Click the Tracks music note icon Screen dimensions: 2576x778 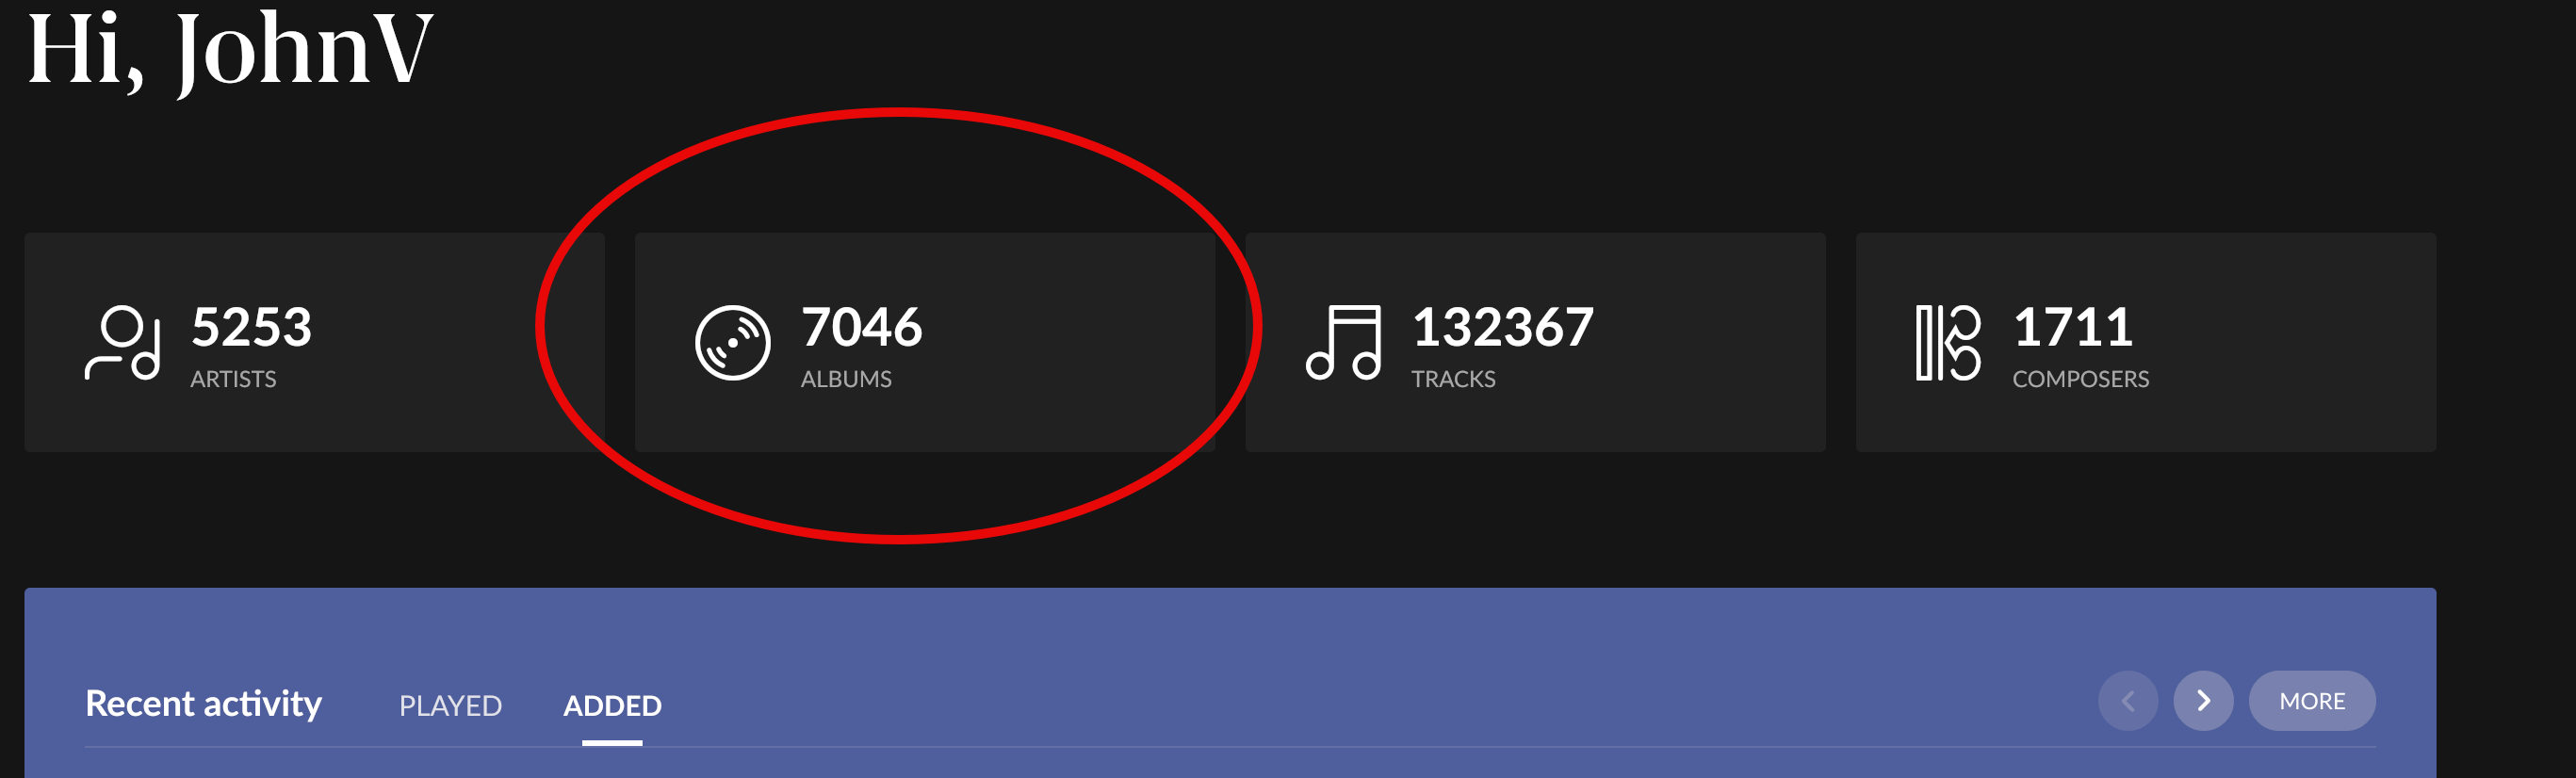click(x=1343, y=343)
